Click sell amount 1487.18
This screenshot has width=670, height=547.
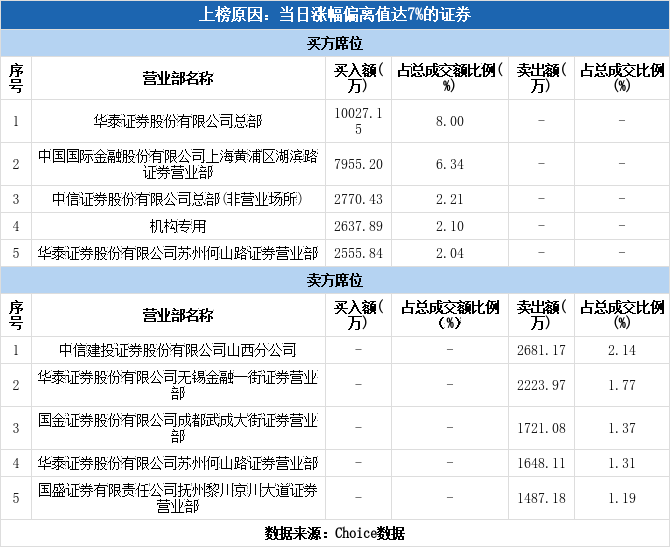point(541,498)
